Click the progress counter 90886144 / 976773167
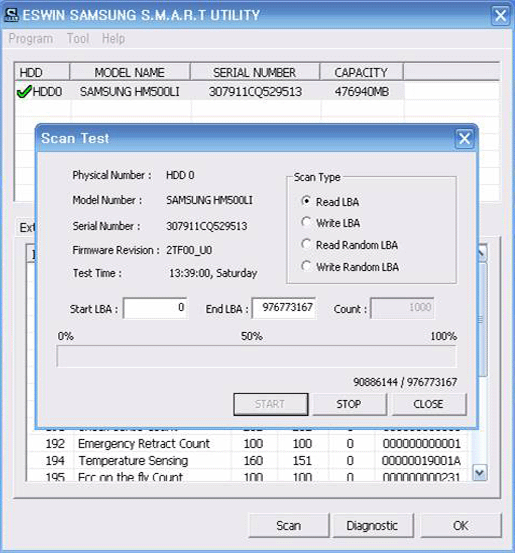 (405, 382)
